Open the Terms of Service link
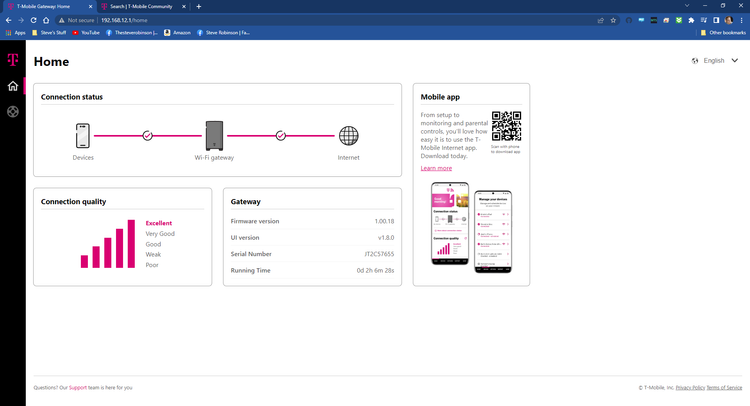This screenshot has height=406, width=750. 724,388
